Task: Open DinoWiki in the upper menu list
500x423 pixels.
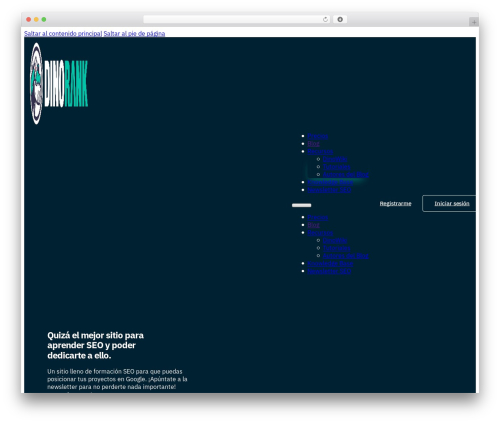Action: click(335, 159)
